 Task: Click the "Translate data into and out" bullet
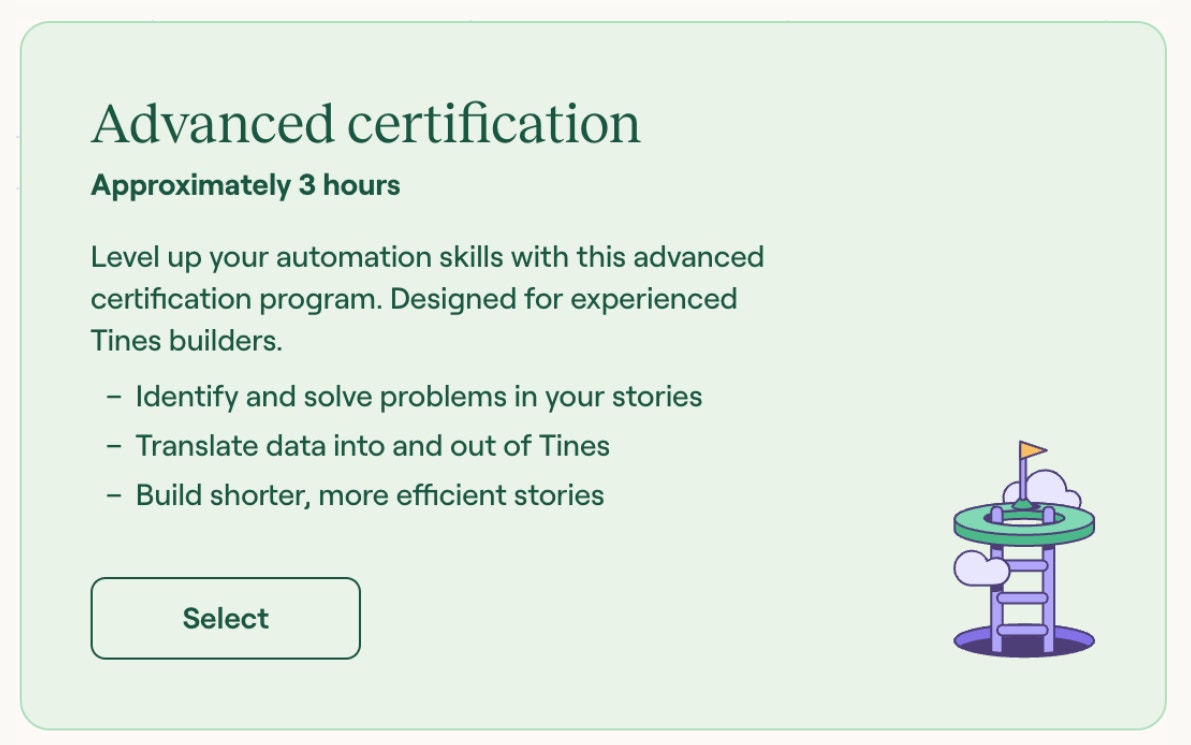point(372,446)
